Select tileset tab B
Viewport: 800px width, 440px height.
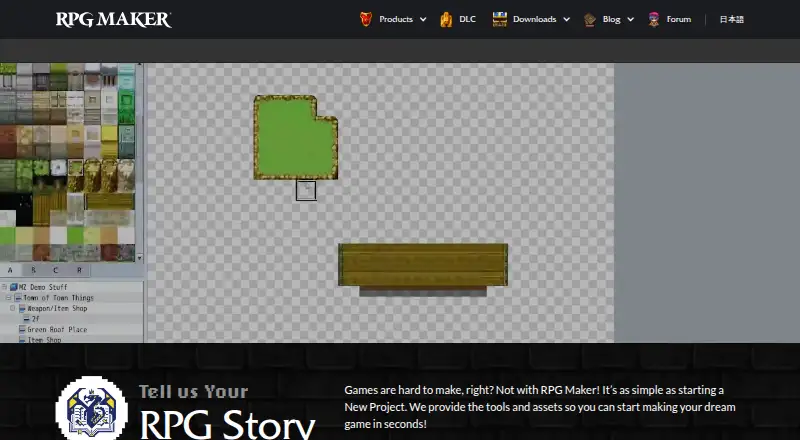tap(33, 270)
